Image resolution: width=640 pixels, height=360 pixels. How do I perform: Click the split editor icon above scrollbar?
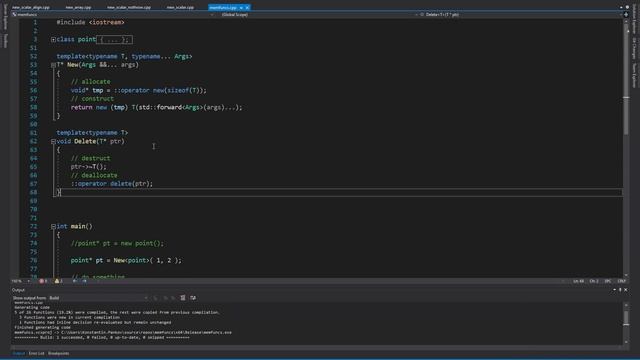(x=626, y=15)
